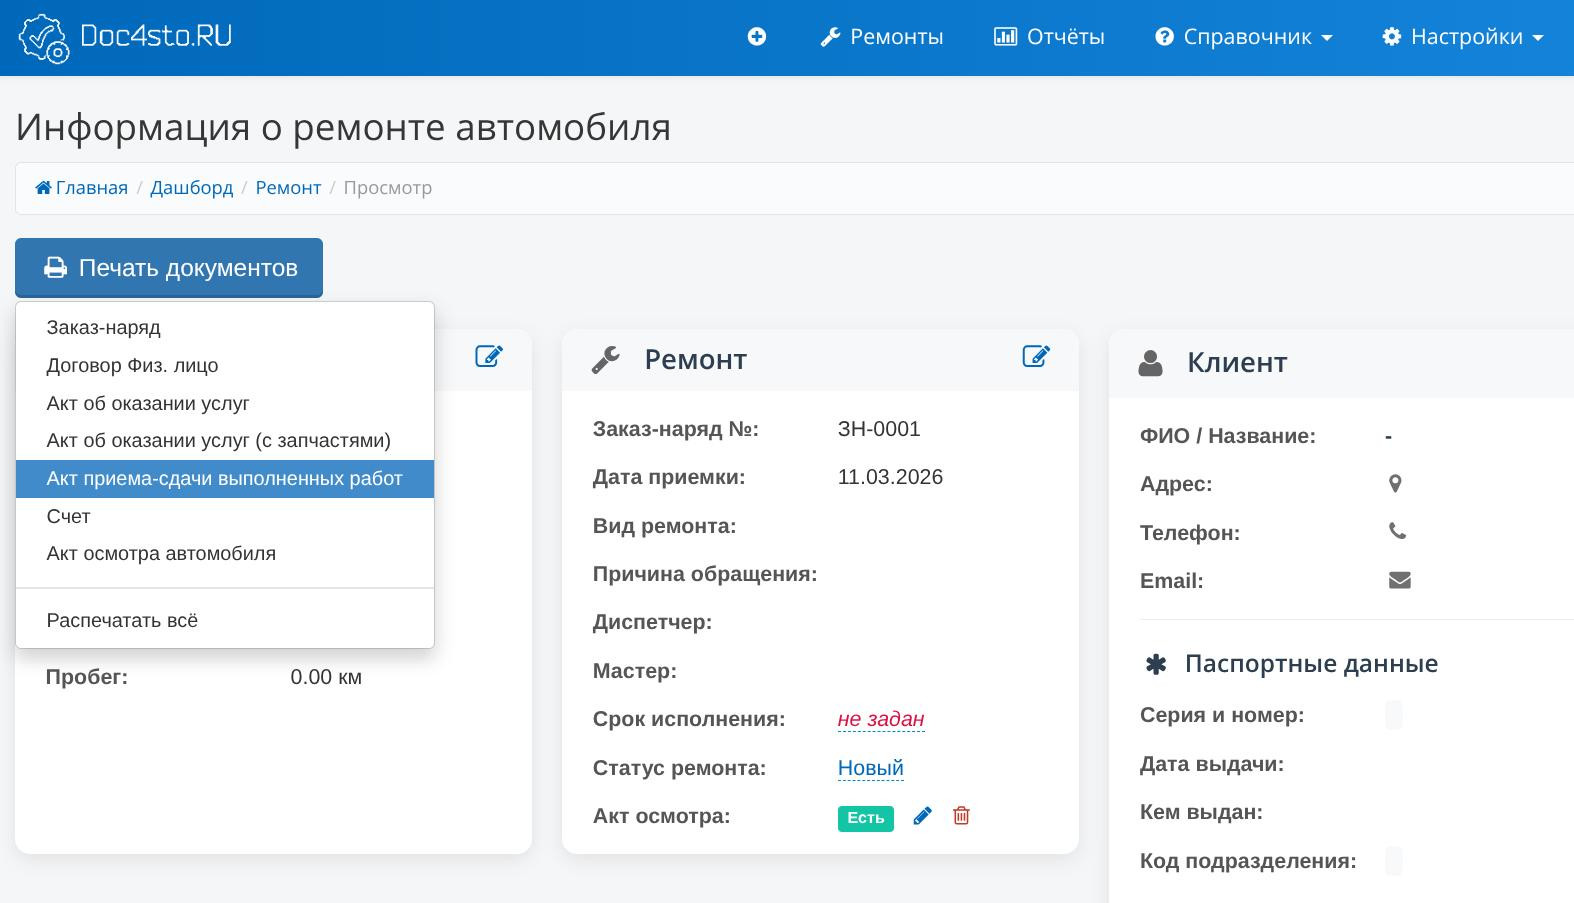
Task: Go to Ремонт breadcrumb link
Action: pos(288,188)
